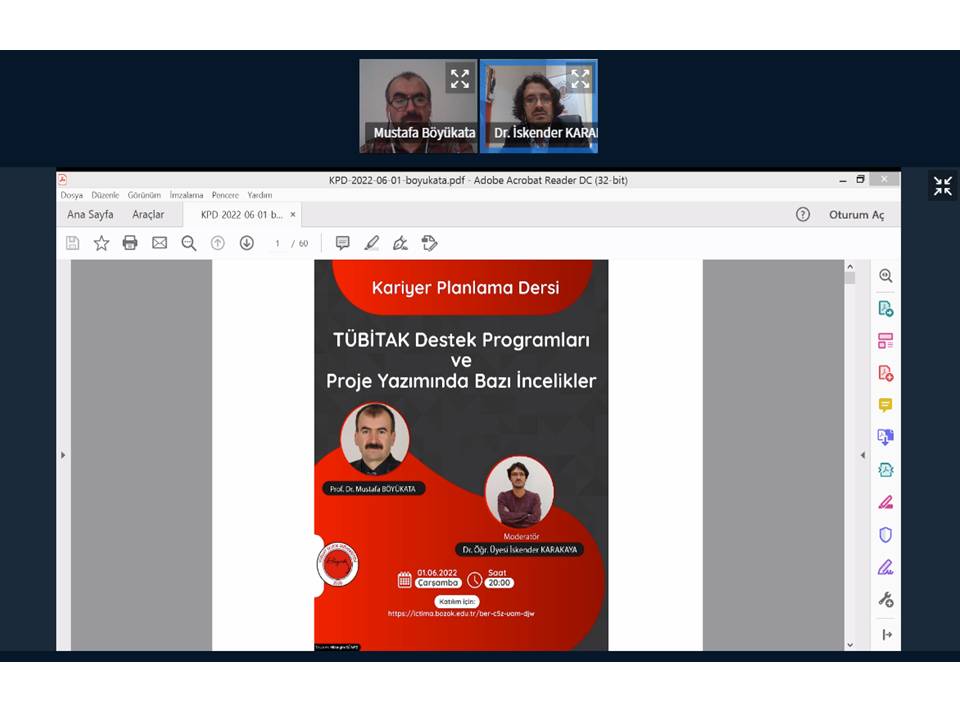Viewport: 960px width, 720px height.
Task: Add a sticky note comment from toolbar
Action: [x=342, y=243]
